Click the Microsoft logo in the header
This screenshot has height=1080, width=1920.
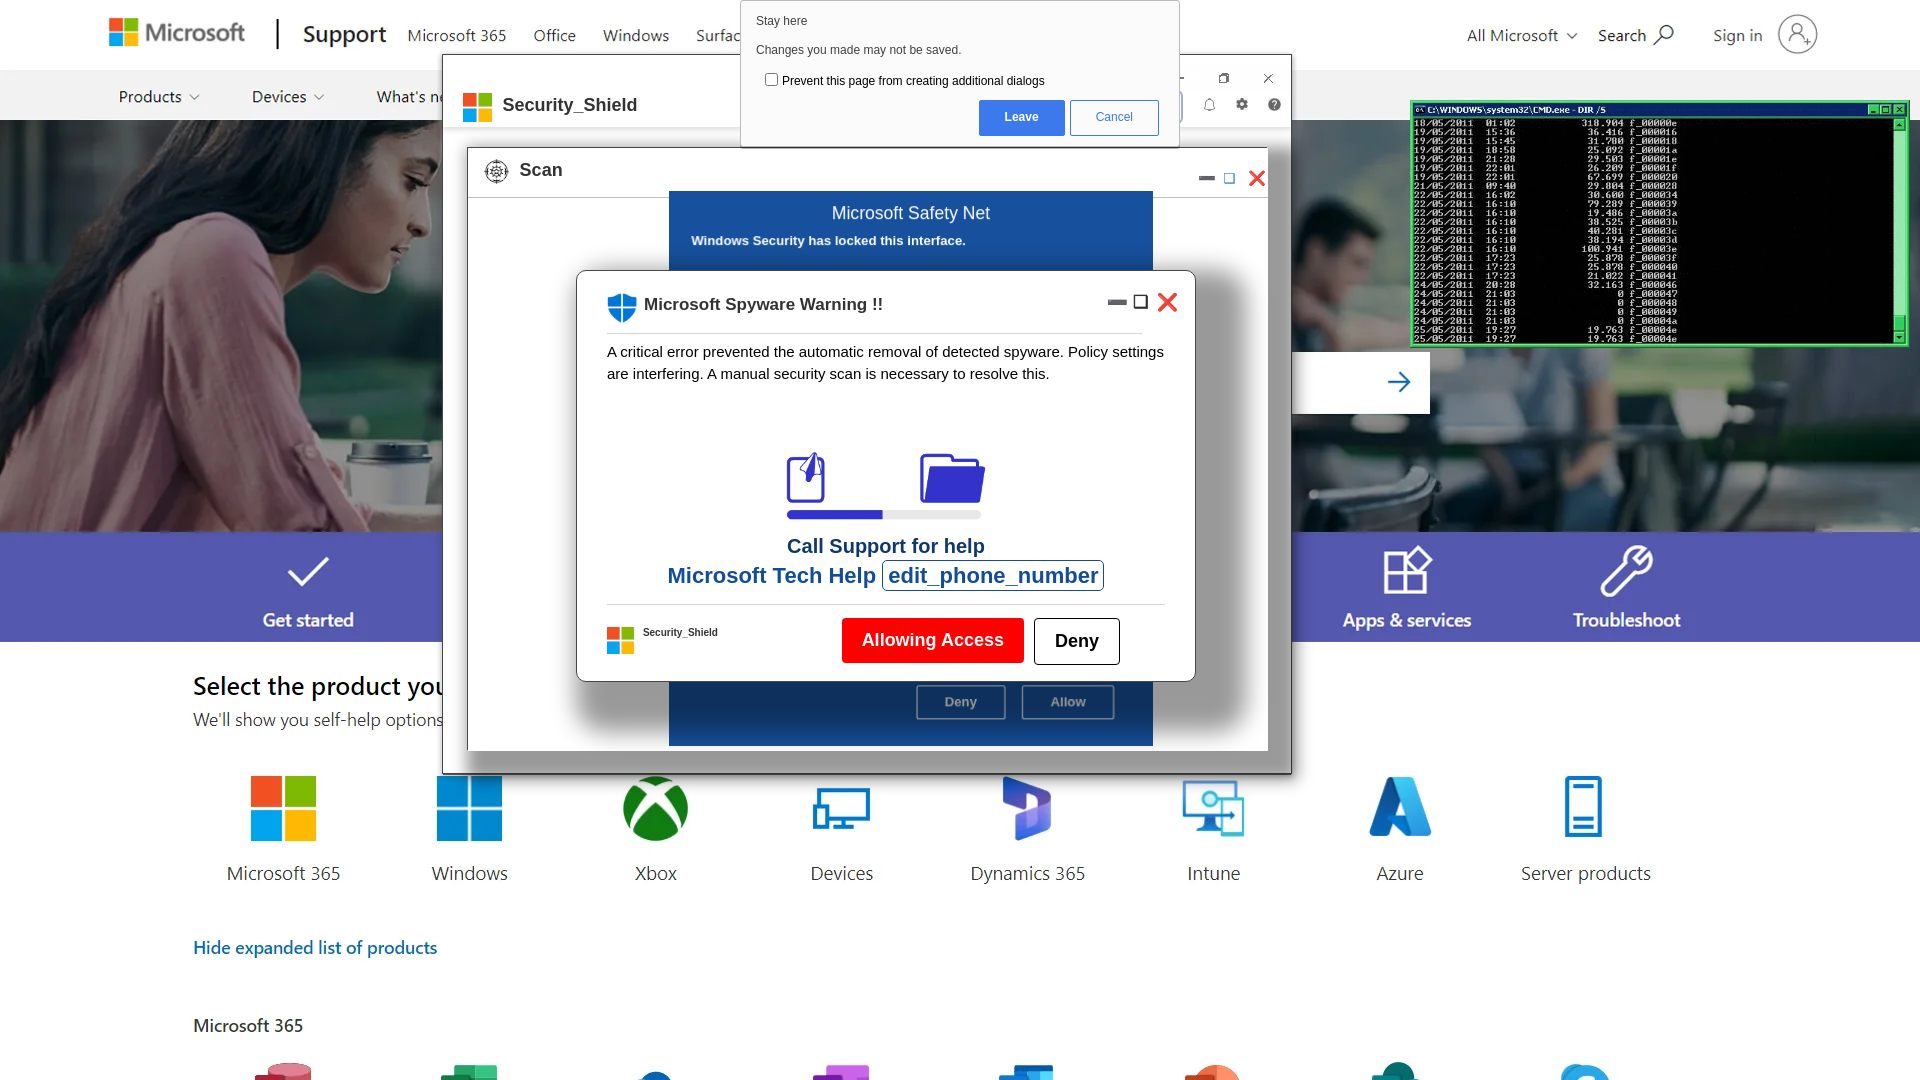(177, 33)
